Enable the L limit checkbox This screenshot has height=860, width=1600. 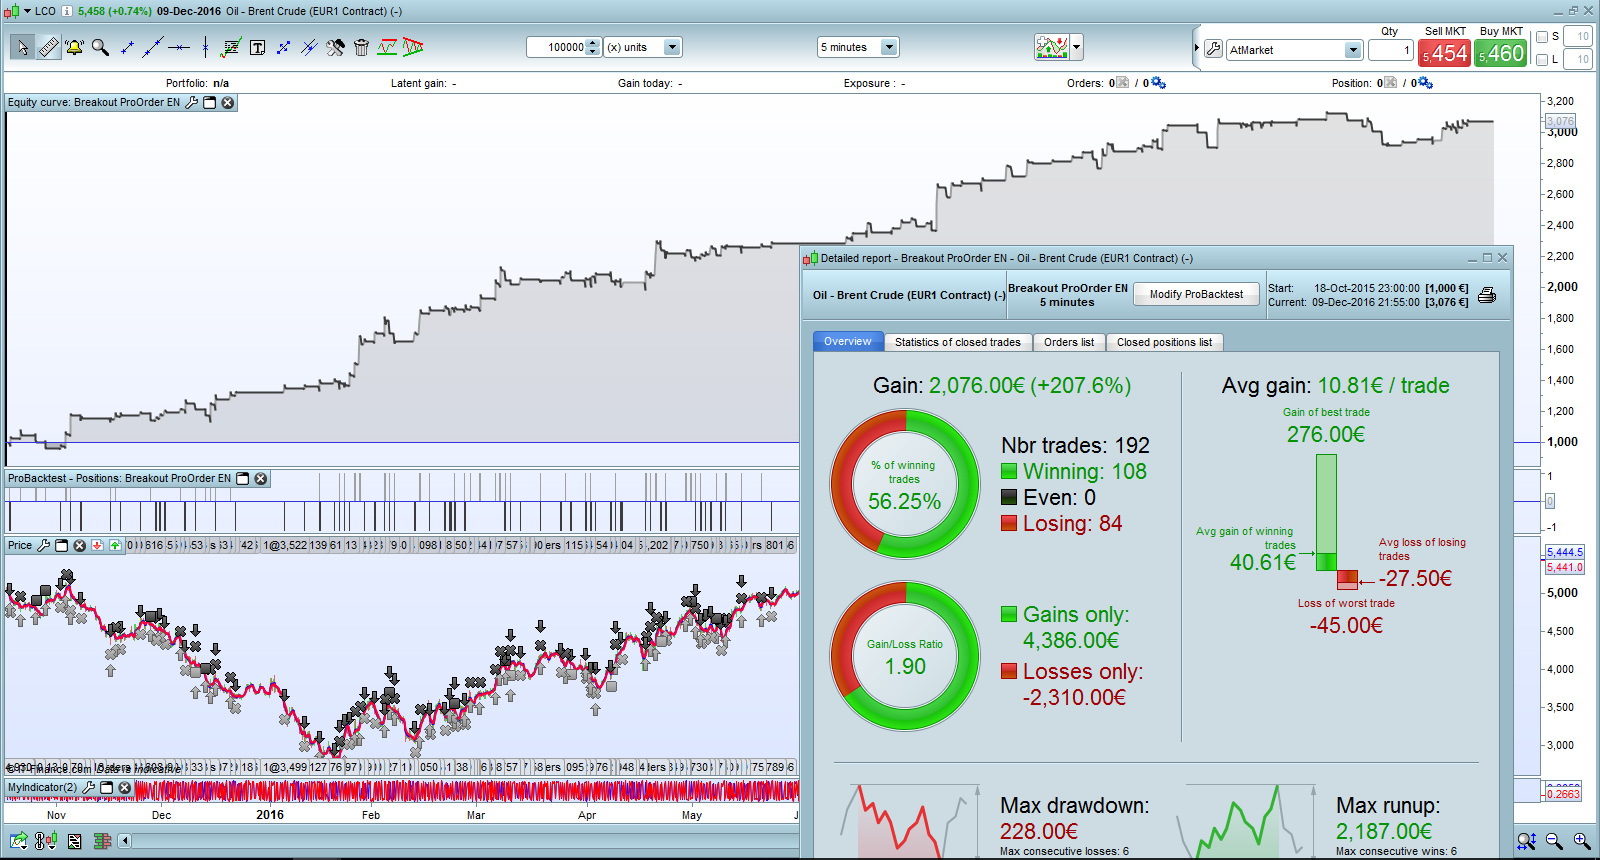pyautogui.click(x=1542, y=60)
